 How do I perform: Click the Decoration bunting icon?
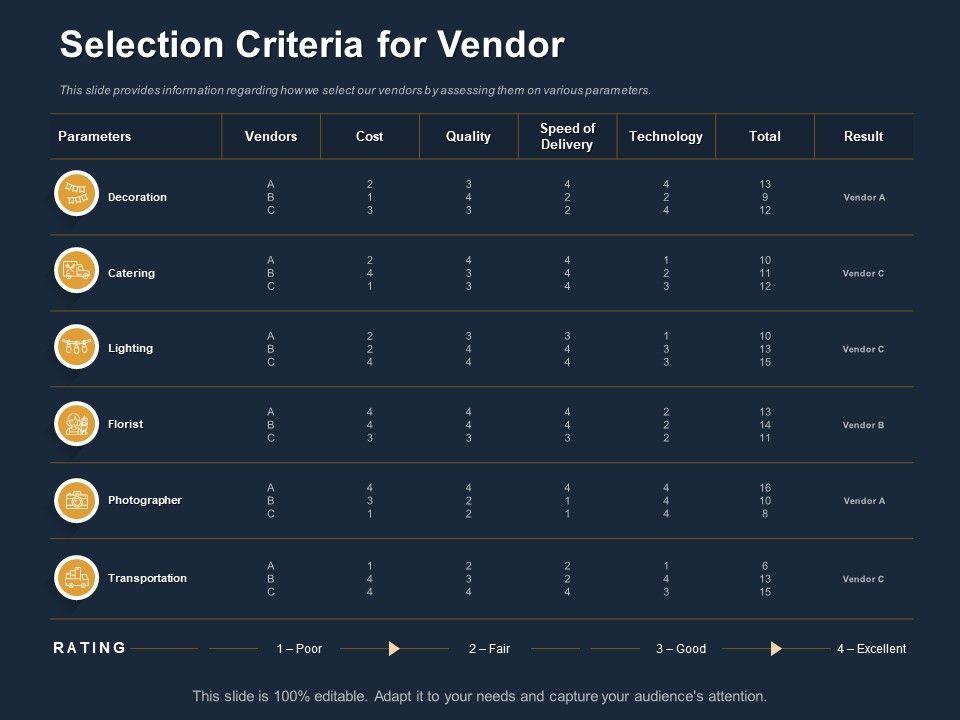[76, 194]
